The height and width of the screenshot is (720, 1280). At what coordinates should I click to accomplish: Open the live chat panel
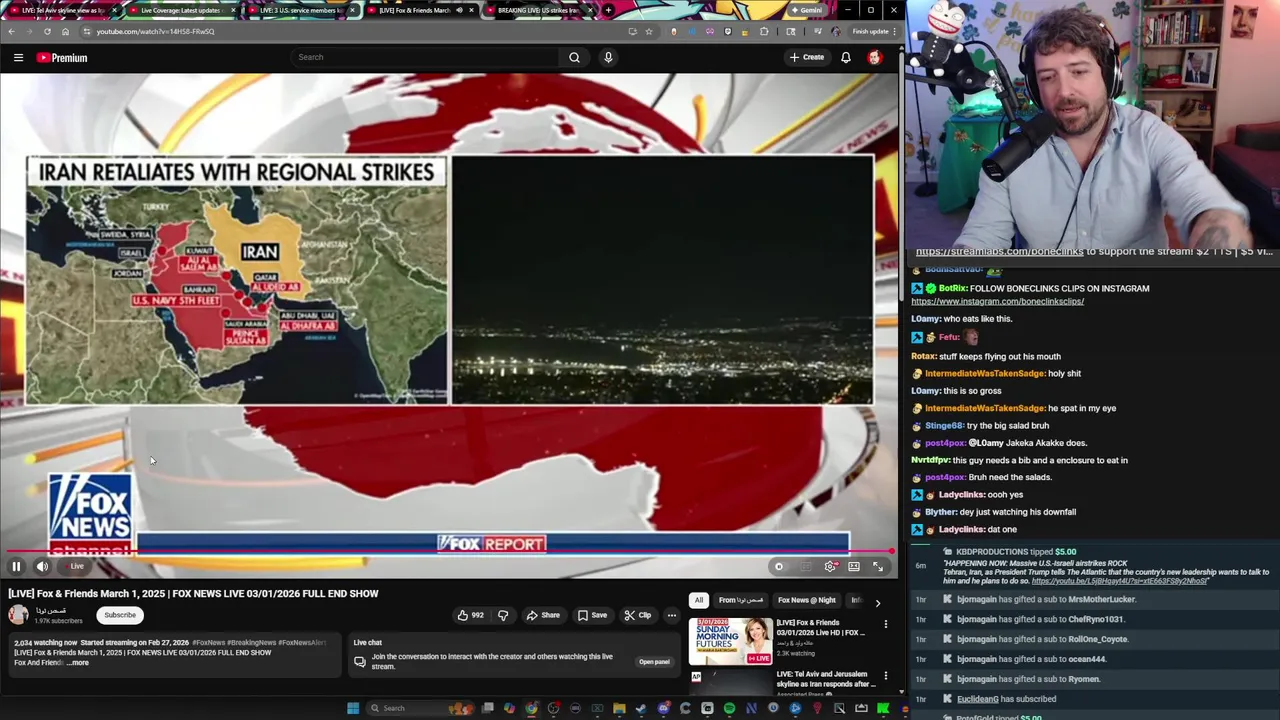pyautogui.click(x=654, y=661)
